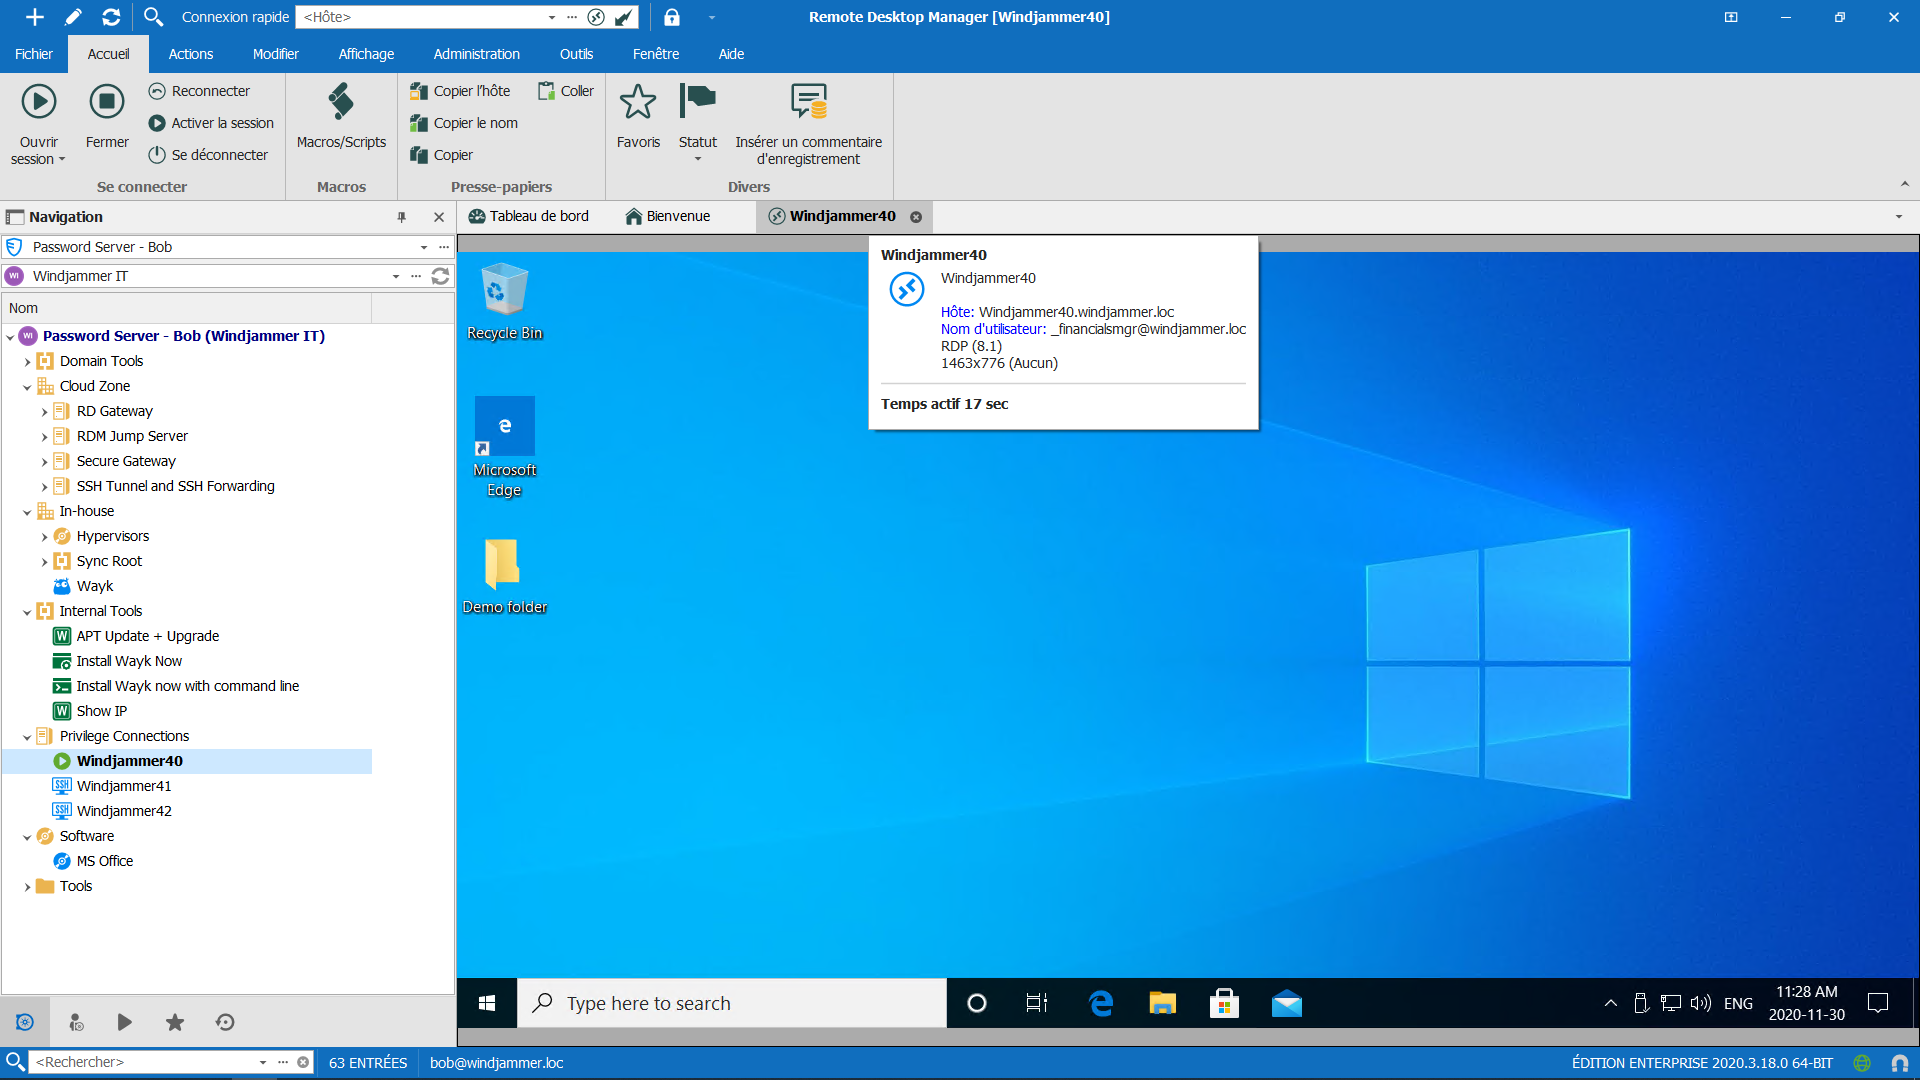Open the Windjammer IT vault dropdown
The height and width of the screenshot is (1080, 1920).
tap(396, 276)
